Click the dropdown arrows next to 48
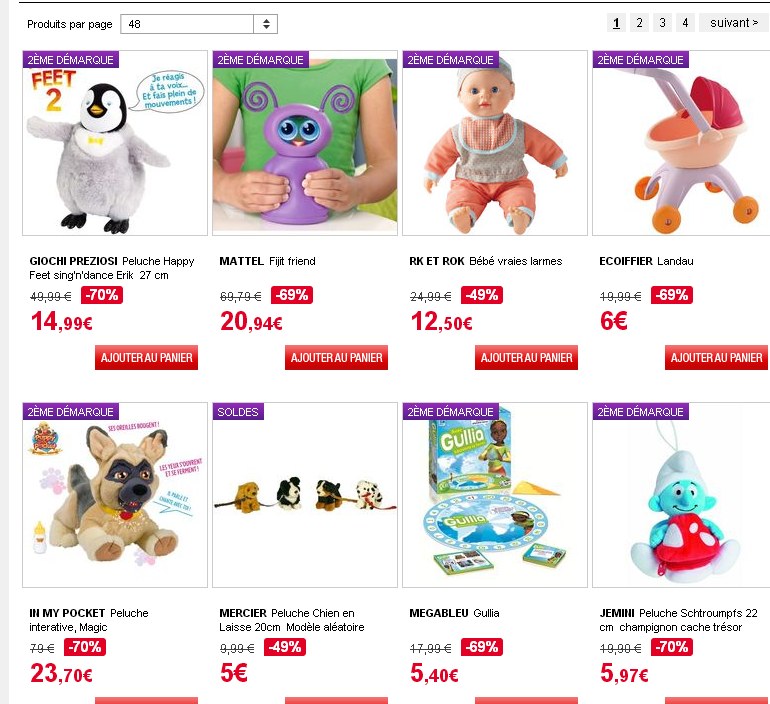 click(x=266, y=24)
